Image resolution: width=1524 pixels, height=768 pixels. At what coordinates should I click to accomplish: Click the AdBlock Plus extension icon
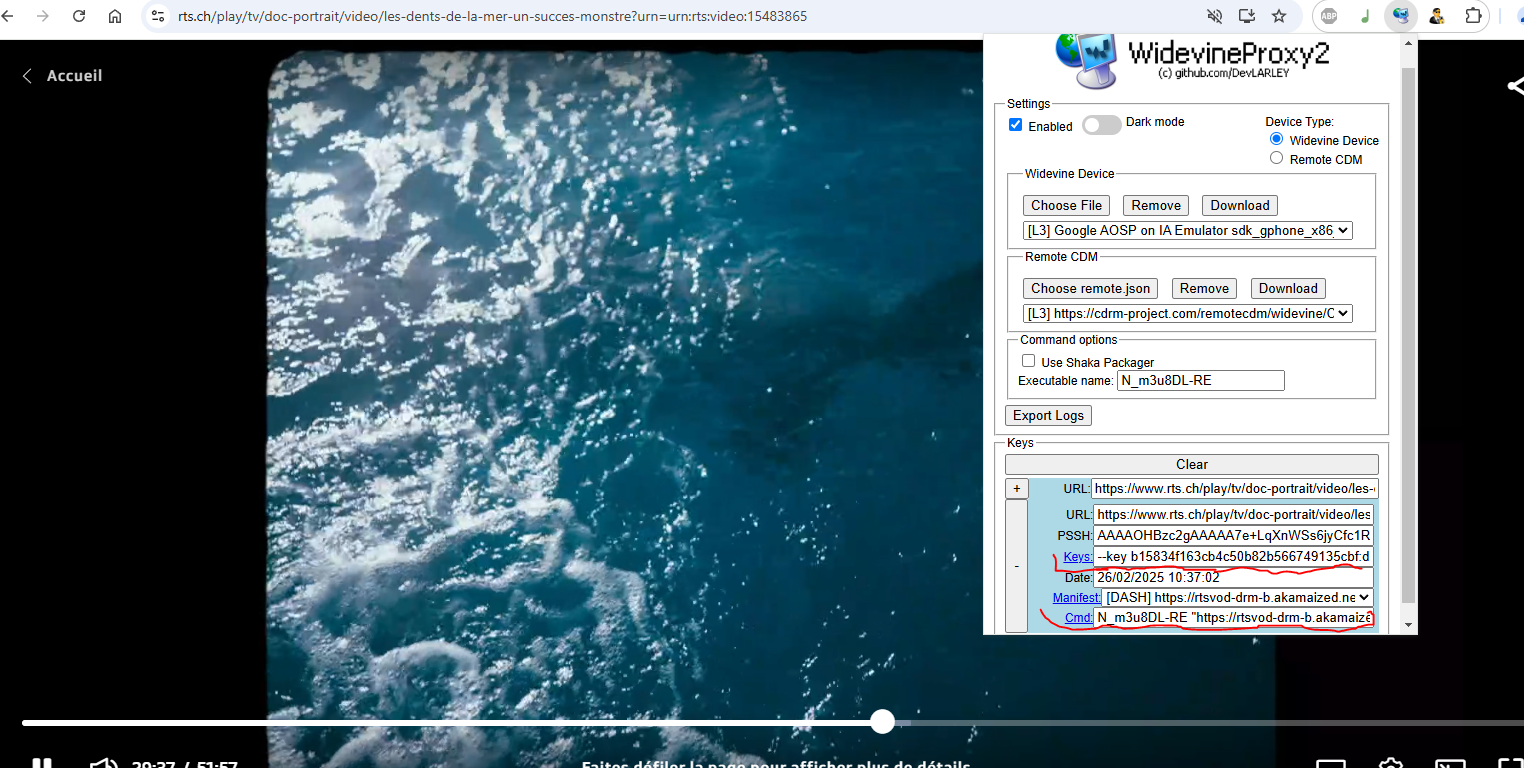[1329, 16]
